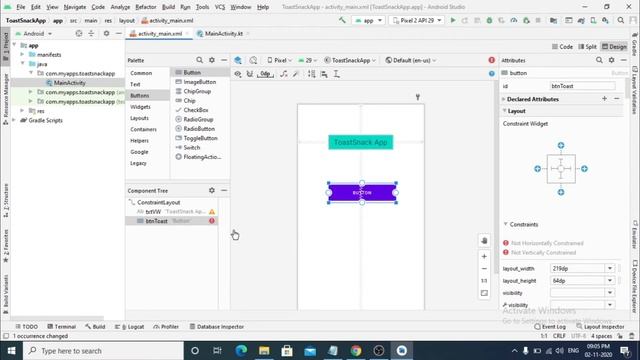The height and width of the screenshot is (360, 640).
Task: Open layout_width value dropdown
Action: [610, 268]
